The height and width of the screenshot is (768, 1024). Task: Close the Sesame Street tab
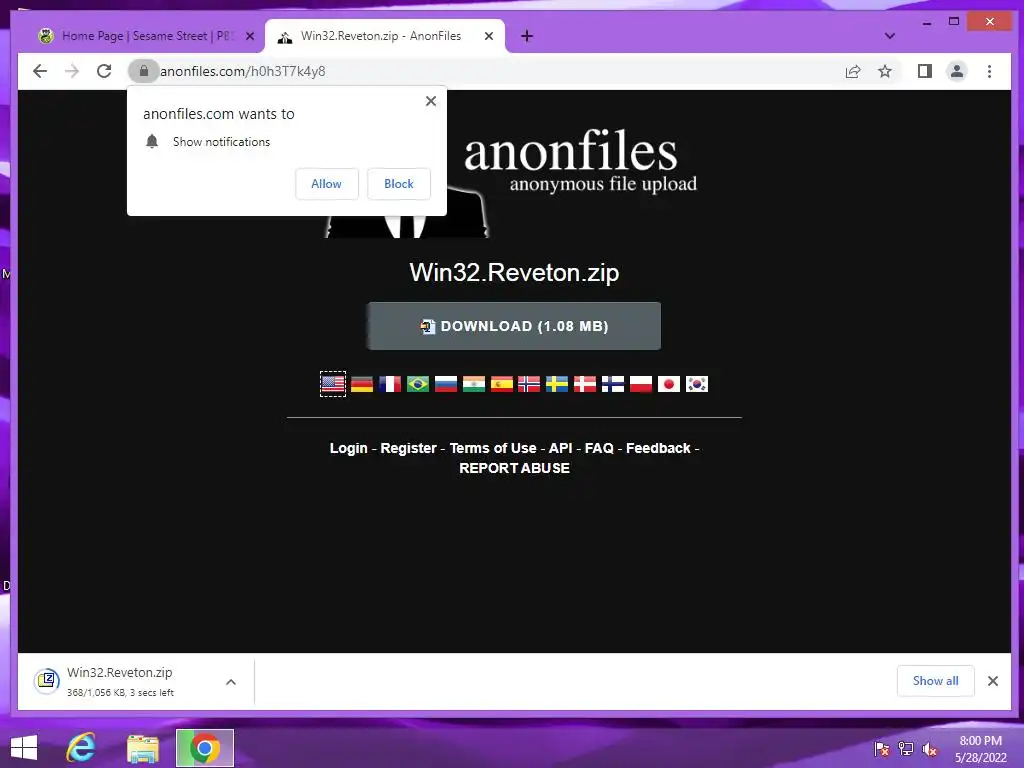click(249, 37)
